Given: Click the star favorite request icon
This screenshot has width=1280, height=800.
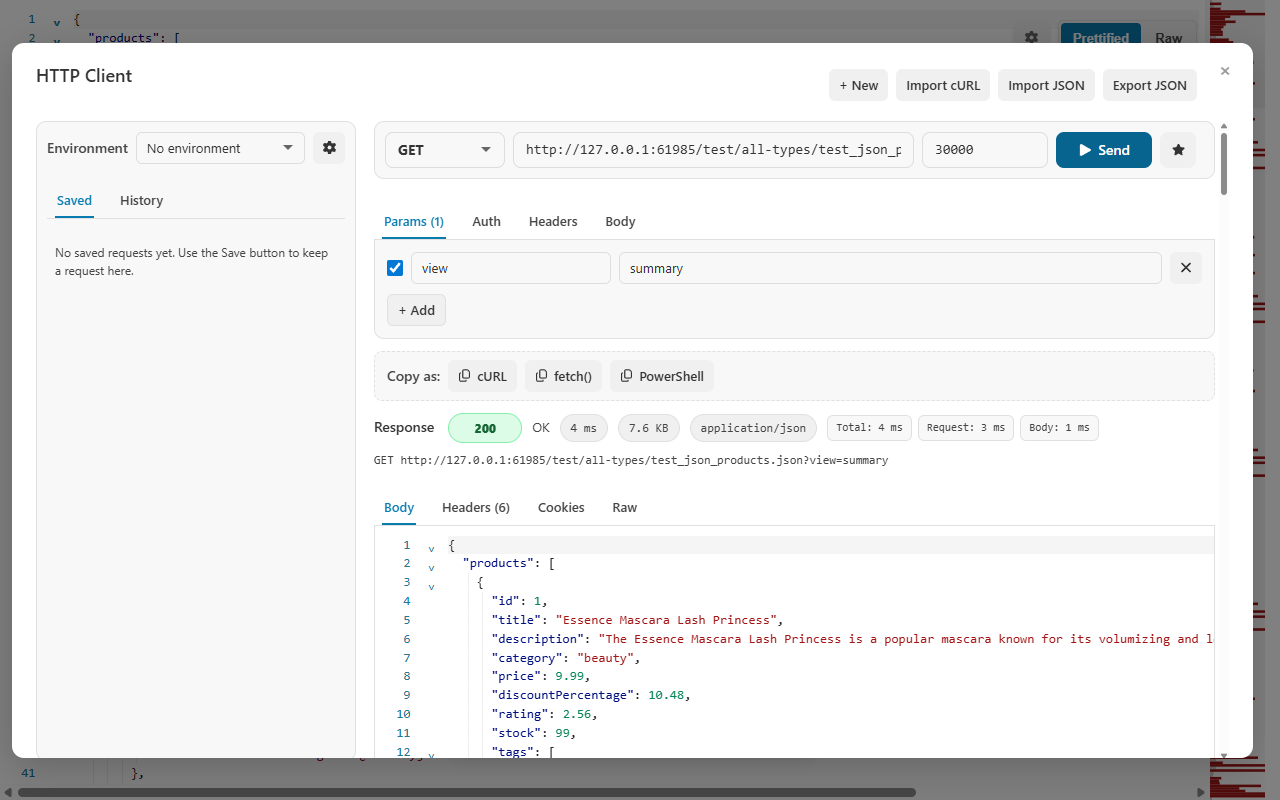Looking at the screenshot, I should [1178, 150].
